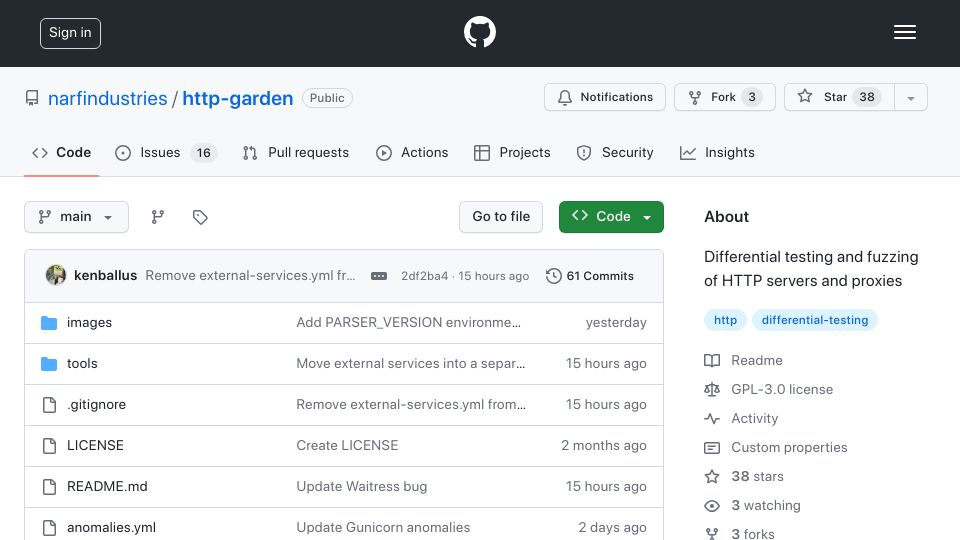Open the GitHub logo homepage link
Viewport: 960px width, 540px height.
coord(479,32)
